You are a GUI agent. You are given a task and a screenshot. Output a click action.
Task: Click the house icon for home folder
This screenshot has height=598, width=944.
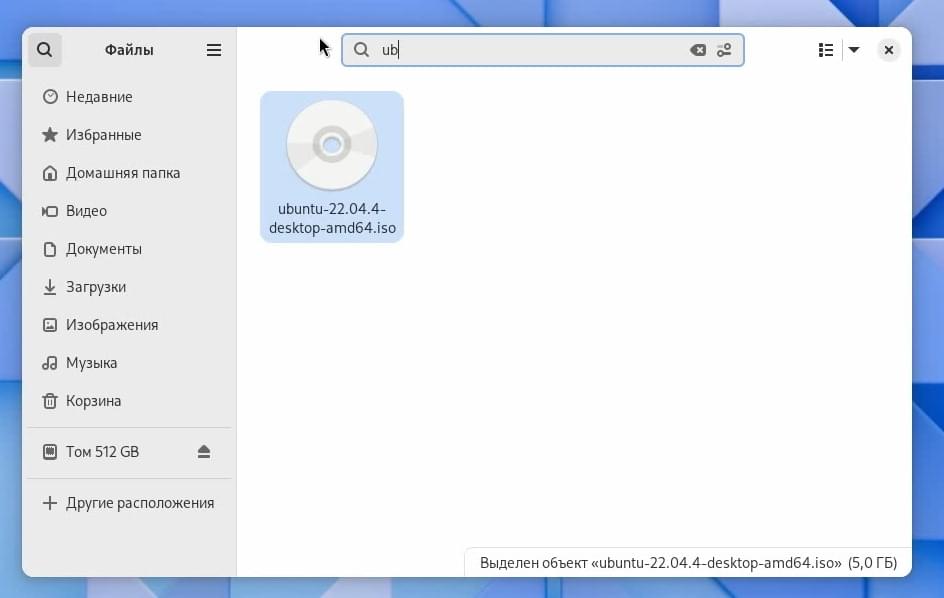pos(50,173)
